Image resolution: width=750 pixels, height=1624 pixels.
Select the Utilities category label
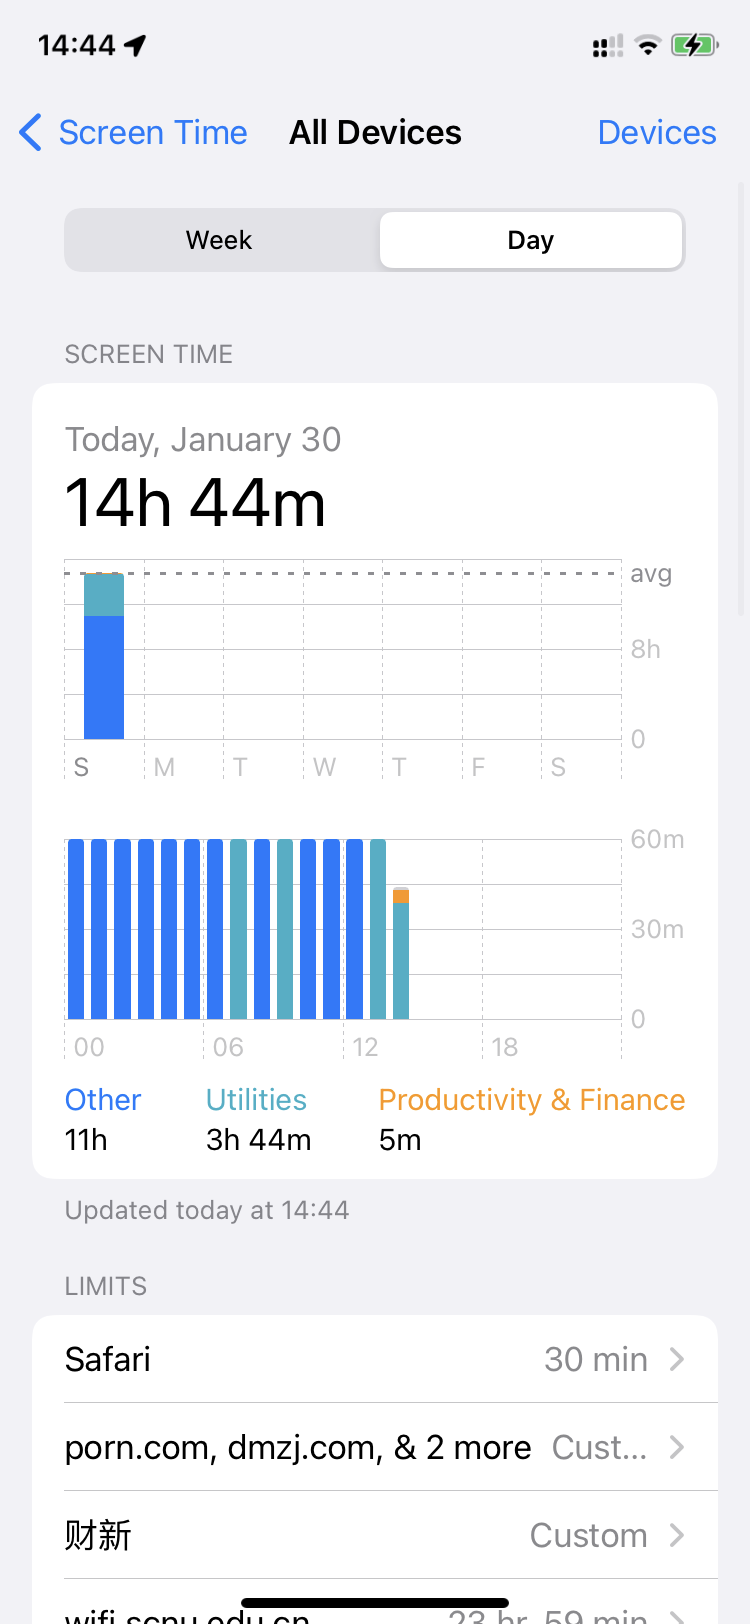pyautogui.click(x=256, y=1100)
